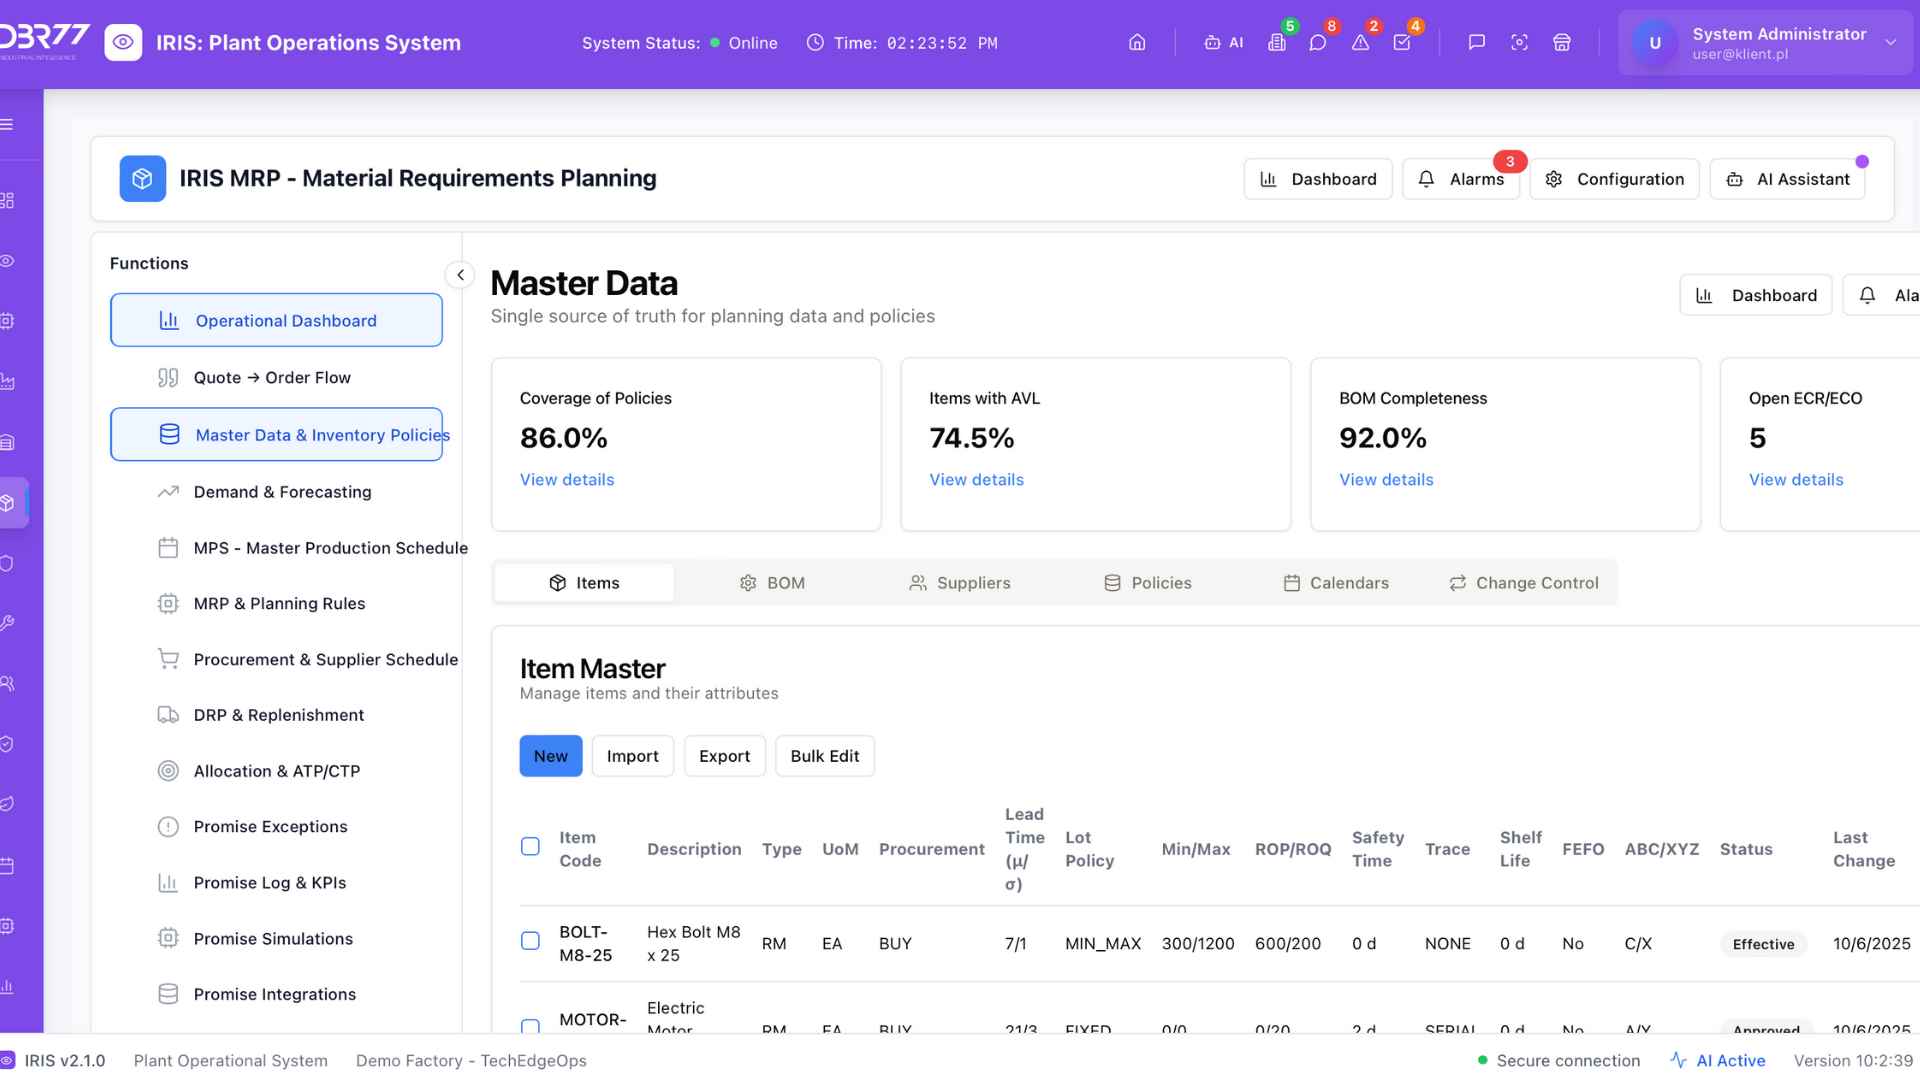Expand the System Administrator user dropdown
Image resolution: width=1920 pixels, height=1080 pixels.
pyautogui.click(x=1890, y=43)
